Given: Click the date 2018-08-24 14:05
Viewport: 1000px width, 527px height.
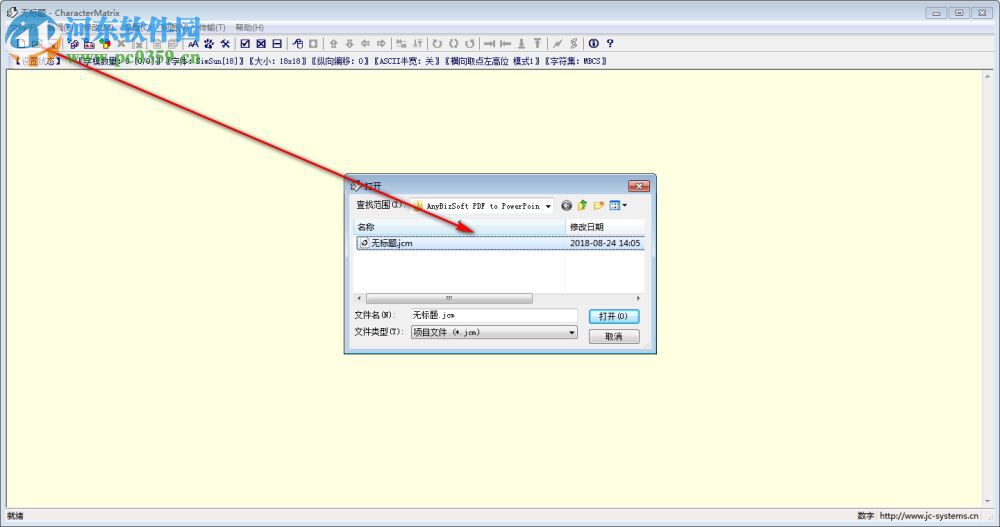Looking at the screenshot, I should (605, 243).
